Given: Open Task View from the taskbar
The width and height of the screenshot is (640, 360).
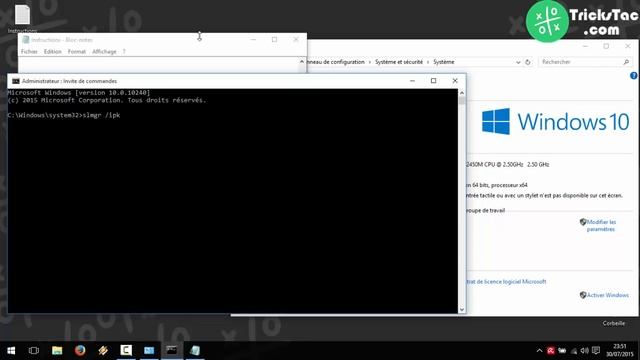Looking at the screenshot, I should coord(34,351).
